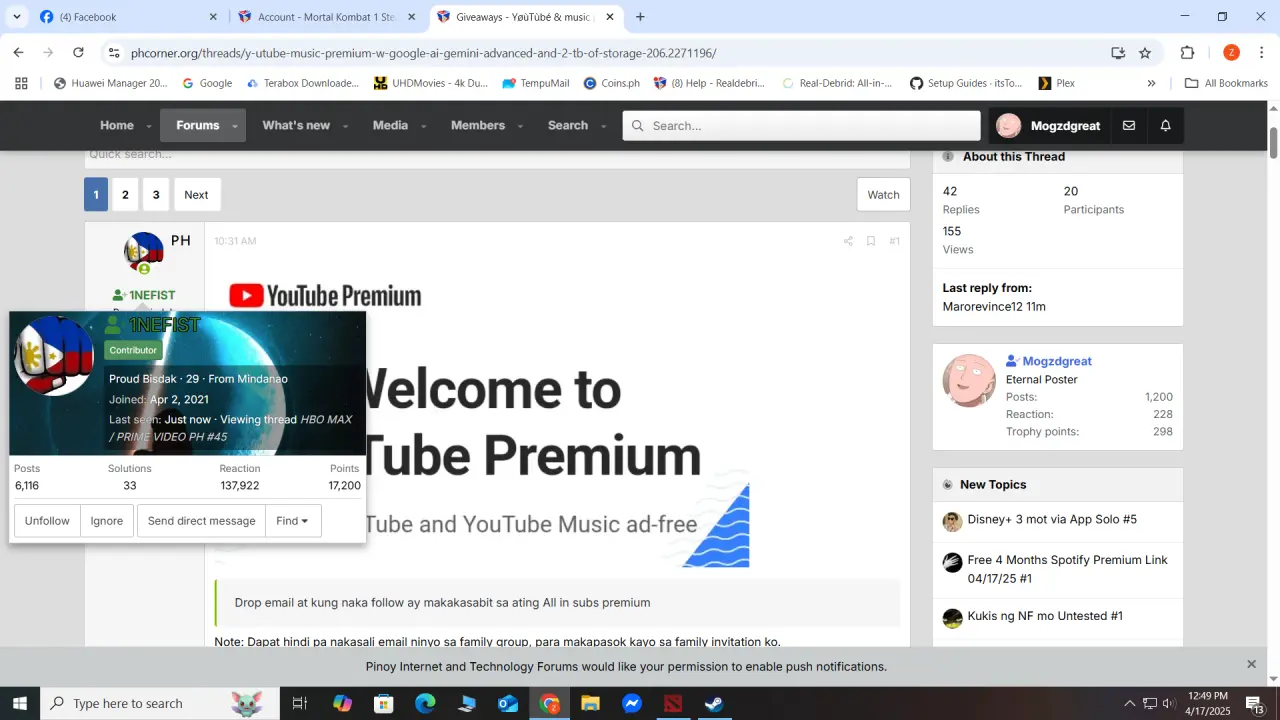The width and height of the screenshot is (1280, 720).
Task: Open Plex bookmark
Action: [x=1056, y=83]
